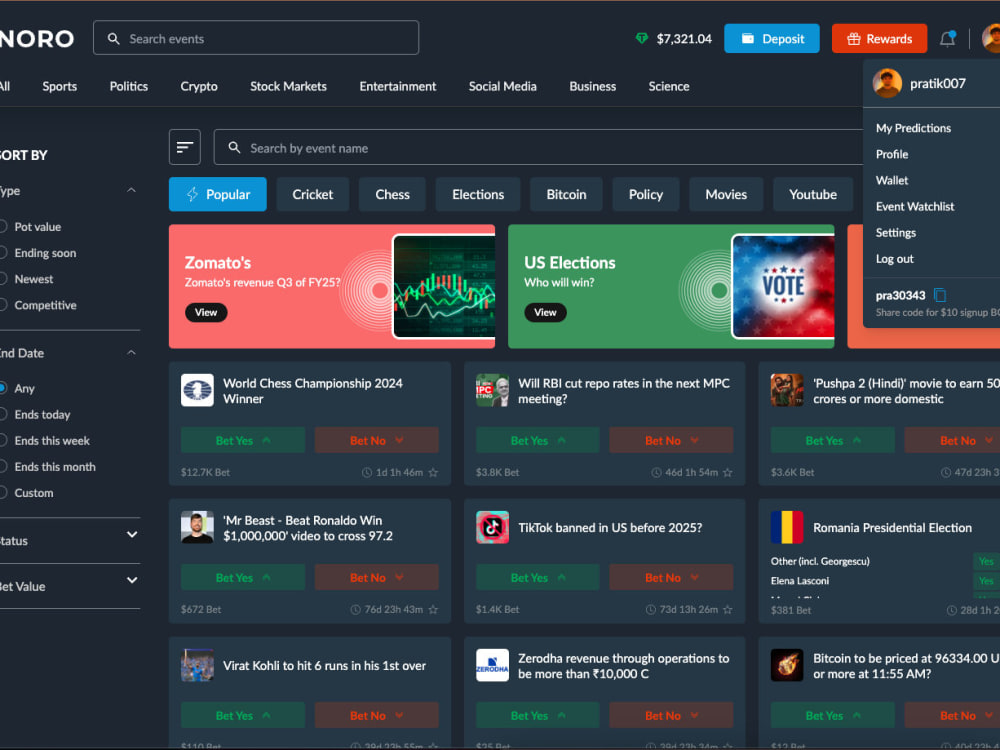Copy referral code pra30343 with copy icon
This screenshot has width=1000, height=750.
pos(940,295)
